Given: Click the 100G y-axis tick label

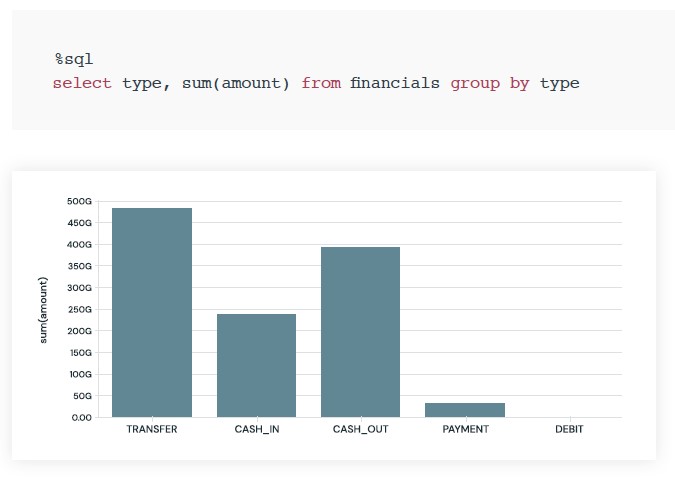Looking at the screenshot, I should (x=81, y=375).
